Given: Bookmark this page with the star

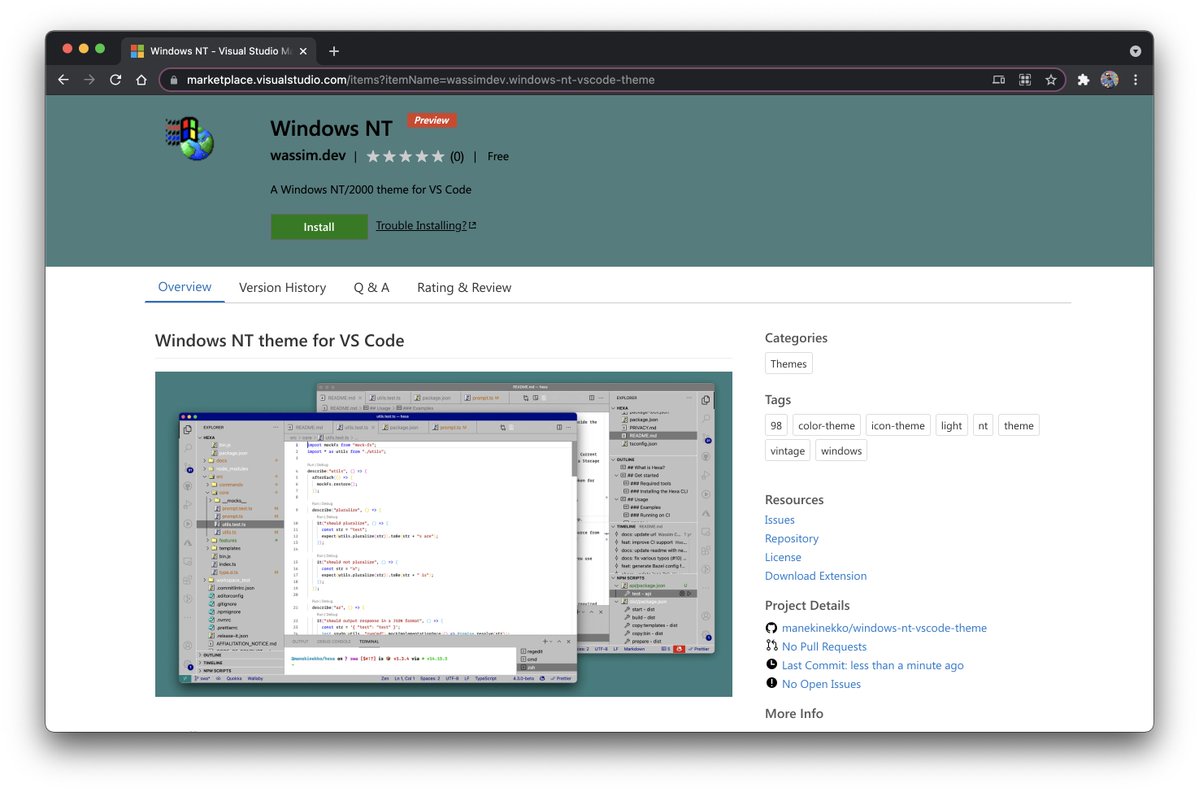Looking at the screenshot, I should click(x=1051, y=80).
